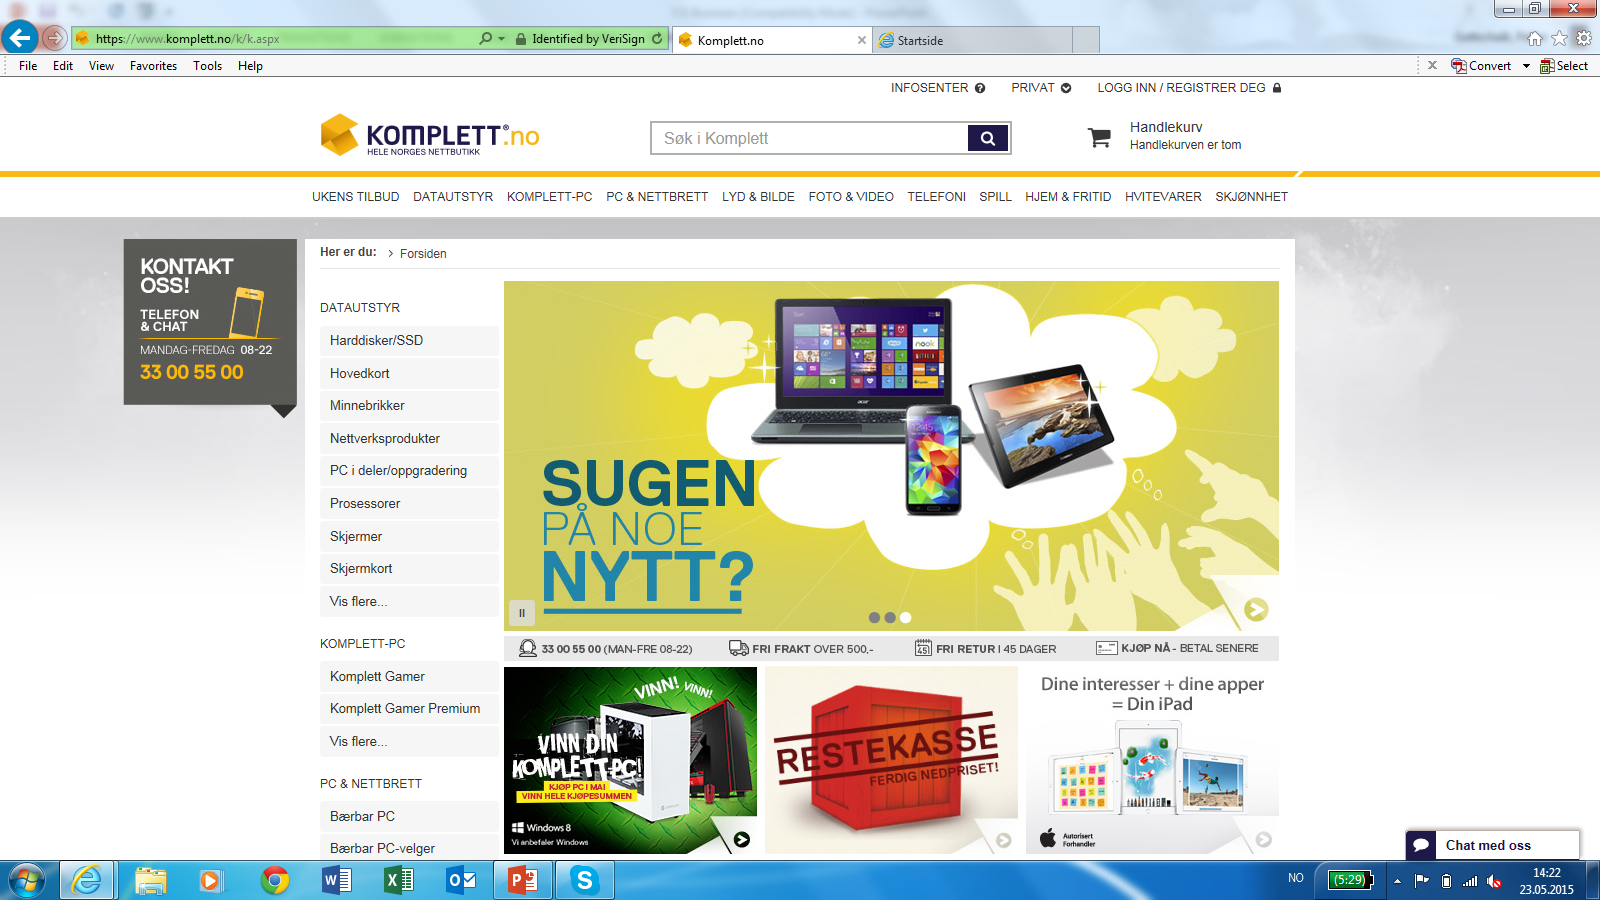The width and height of the screenshot is (1600, 900).
Task: Click the lock icon next to Logg inn
Action: point(1277,88)
